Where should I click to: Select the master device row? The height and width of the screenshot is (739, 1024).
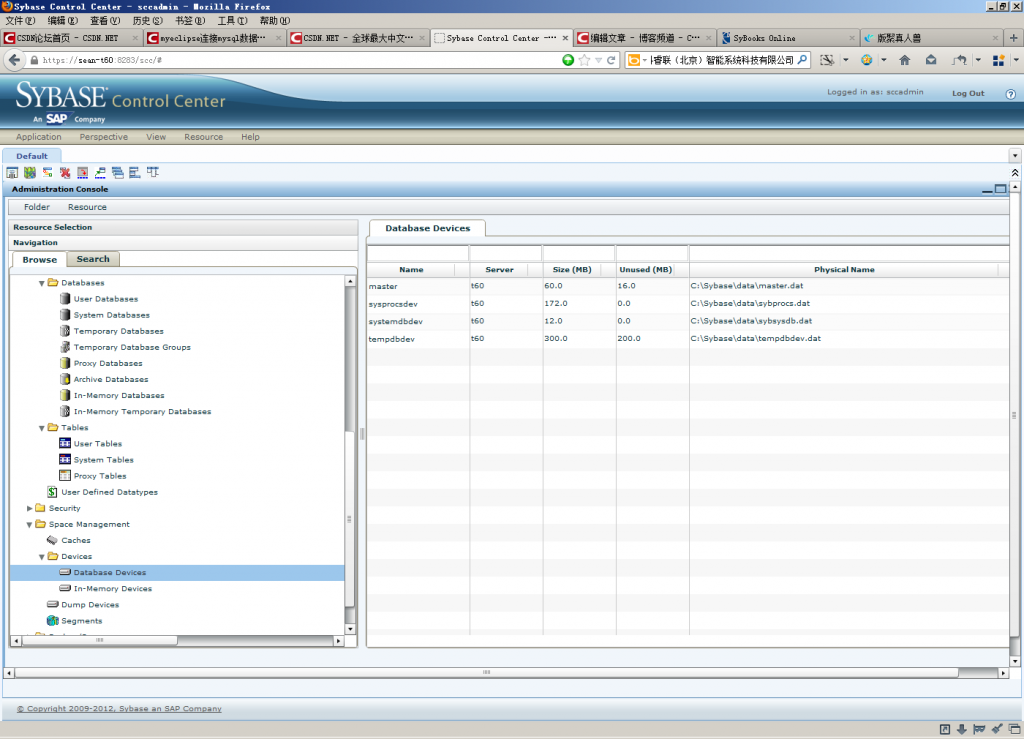coord(688,286)
